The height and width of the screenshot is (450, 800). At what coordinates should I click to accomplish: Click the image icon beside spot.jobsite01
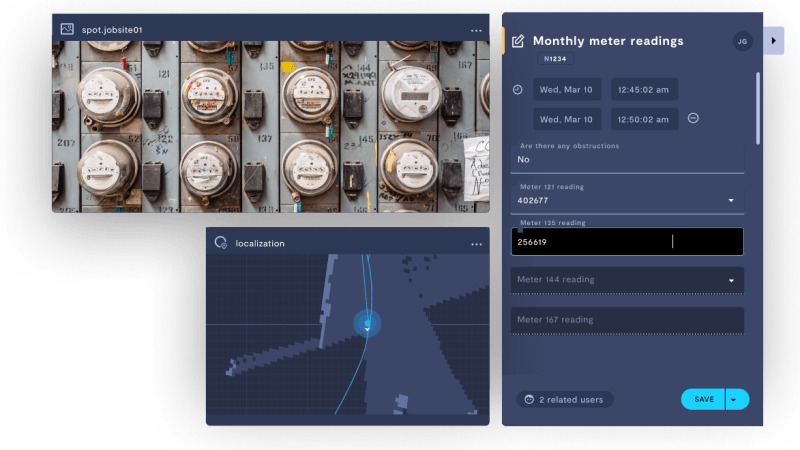coord(67,29)
